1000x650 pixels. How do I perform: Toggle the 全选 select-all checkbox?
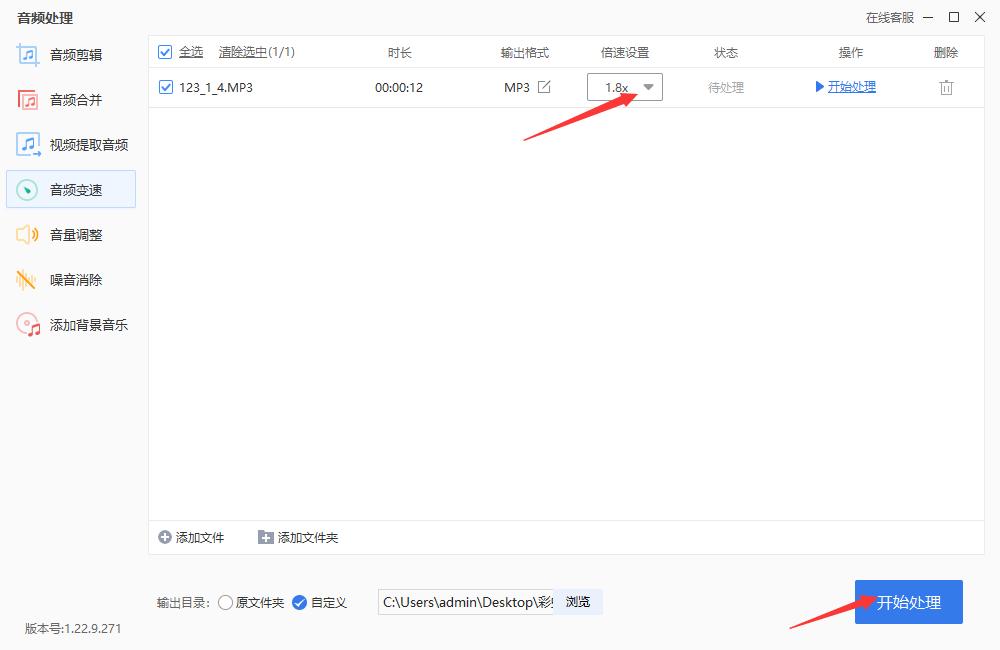click(166, 51)
